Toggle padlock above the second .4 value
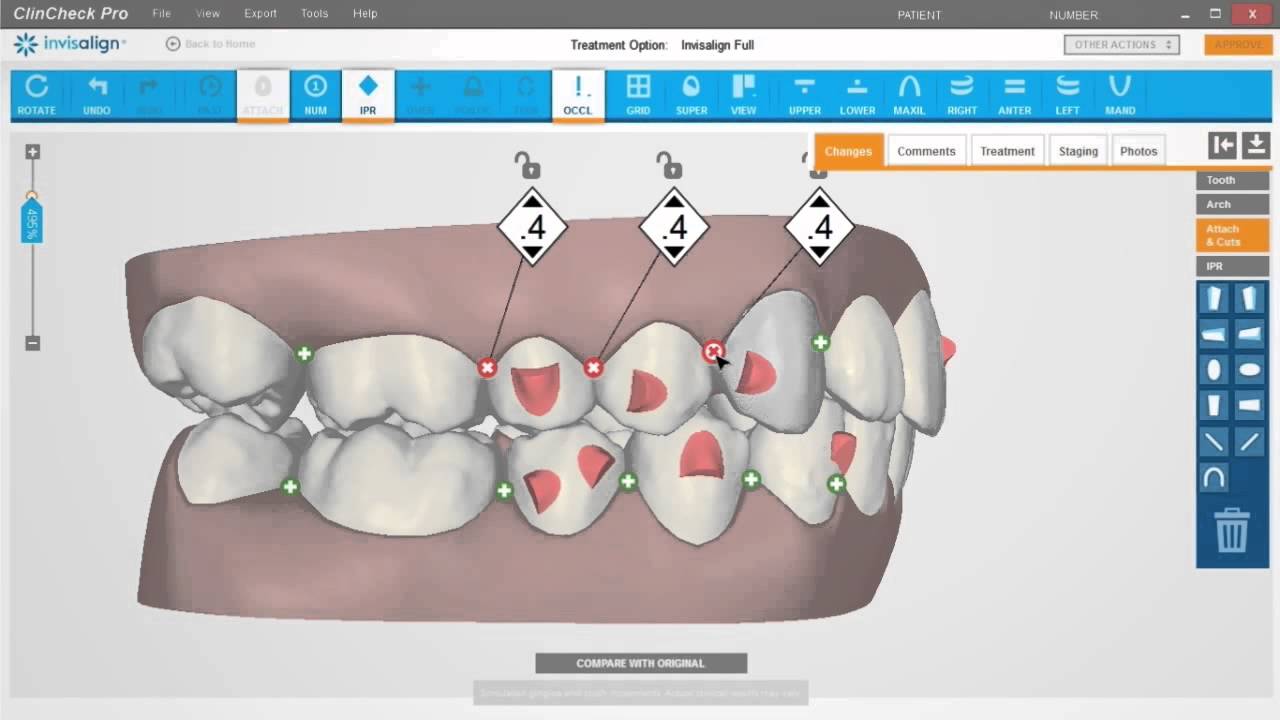This screenshot has height=720, width=1280. click(669, 164)
